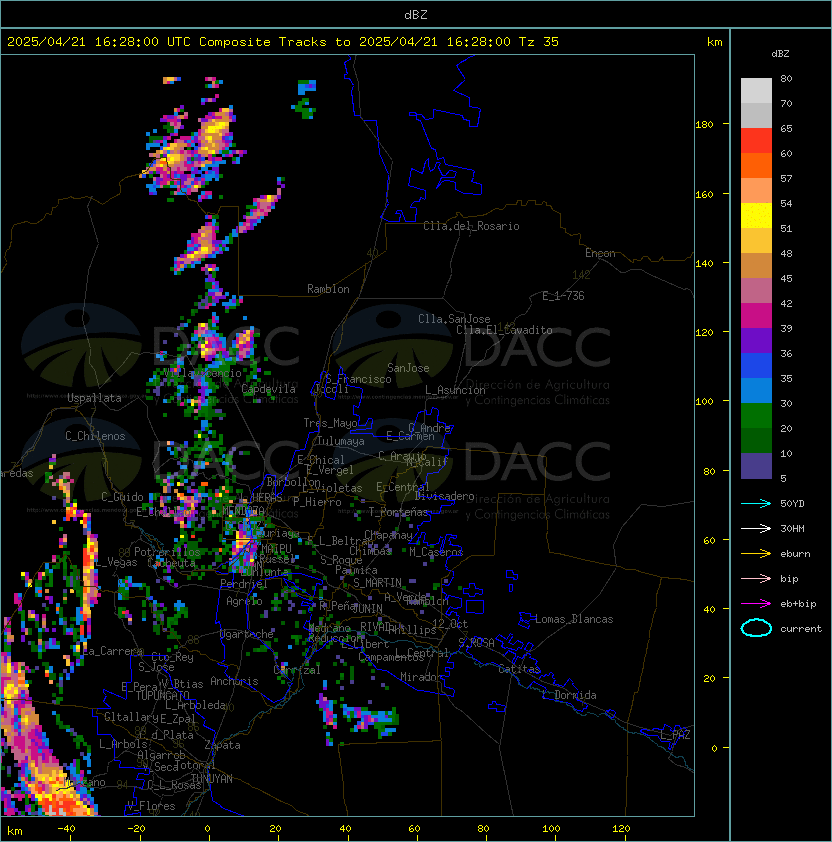
Task: Click the 'Rambion' place label on map
Action: click(328, 289)
